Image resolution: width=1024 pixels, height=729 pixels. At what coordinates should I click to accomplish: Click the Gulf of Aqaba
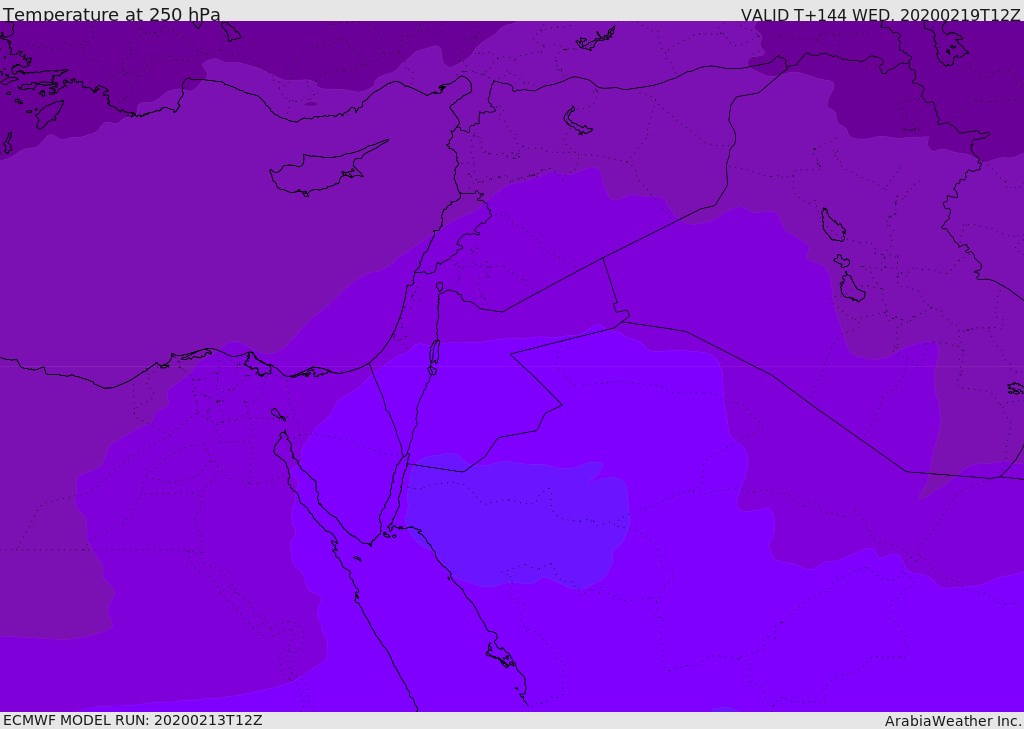[x=398, y=490]
